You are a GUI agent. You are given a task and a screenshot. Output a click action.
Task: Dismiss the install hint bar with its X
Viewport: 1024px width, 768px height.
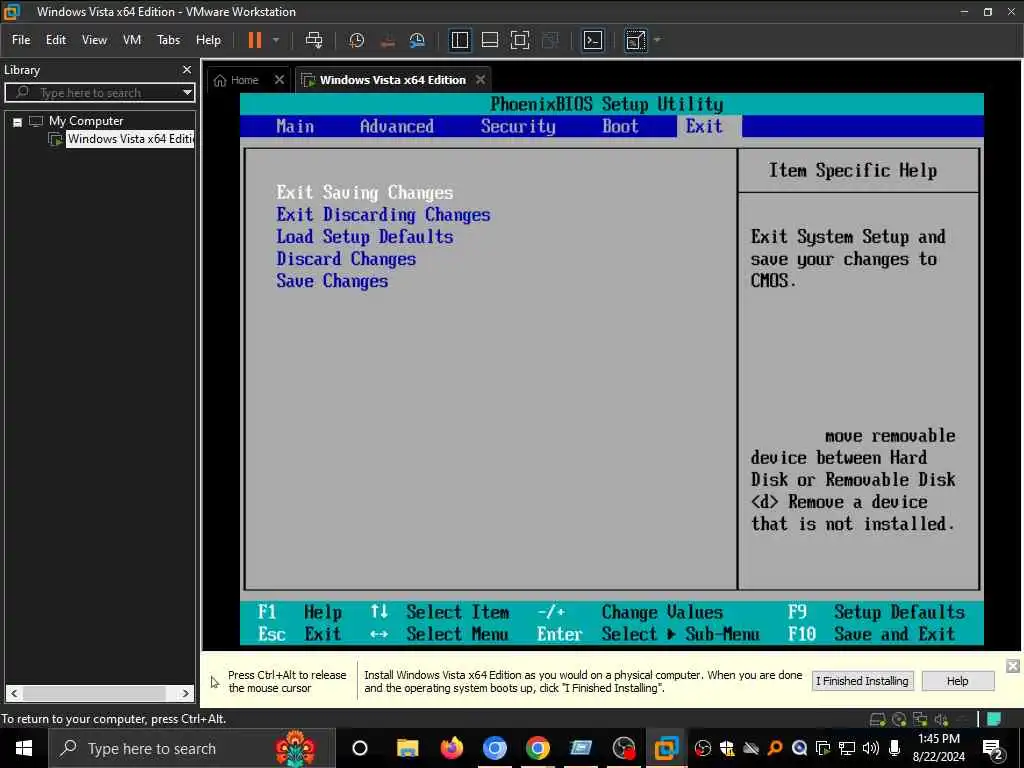[x=1012, y=666]
